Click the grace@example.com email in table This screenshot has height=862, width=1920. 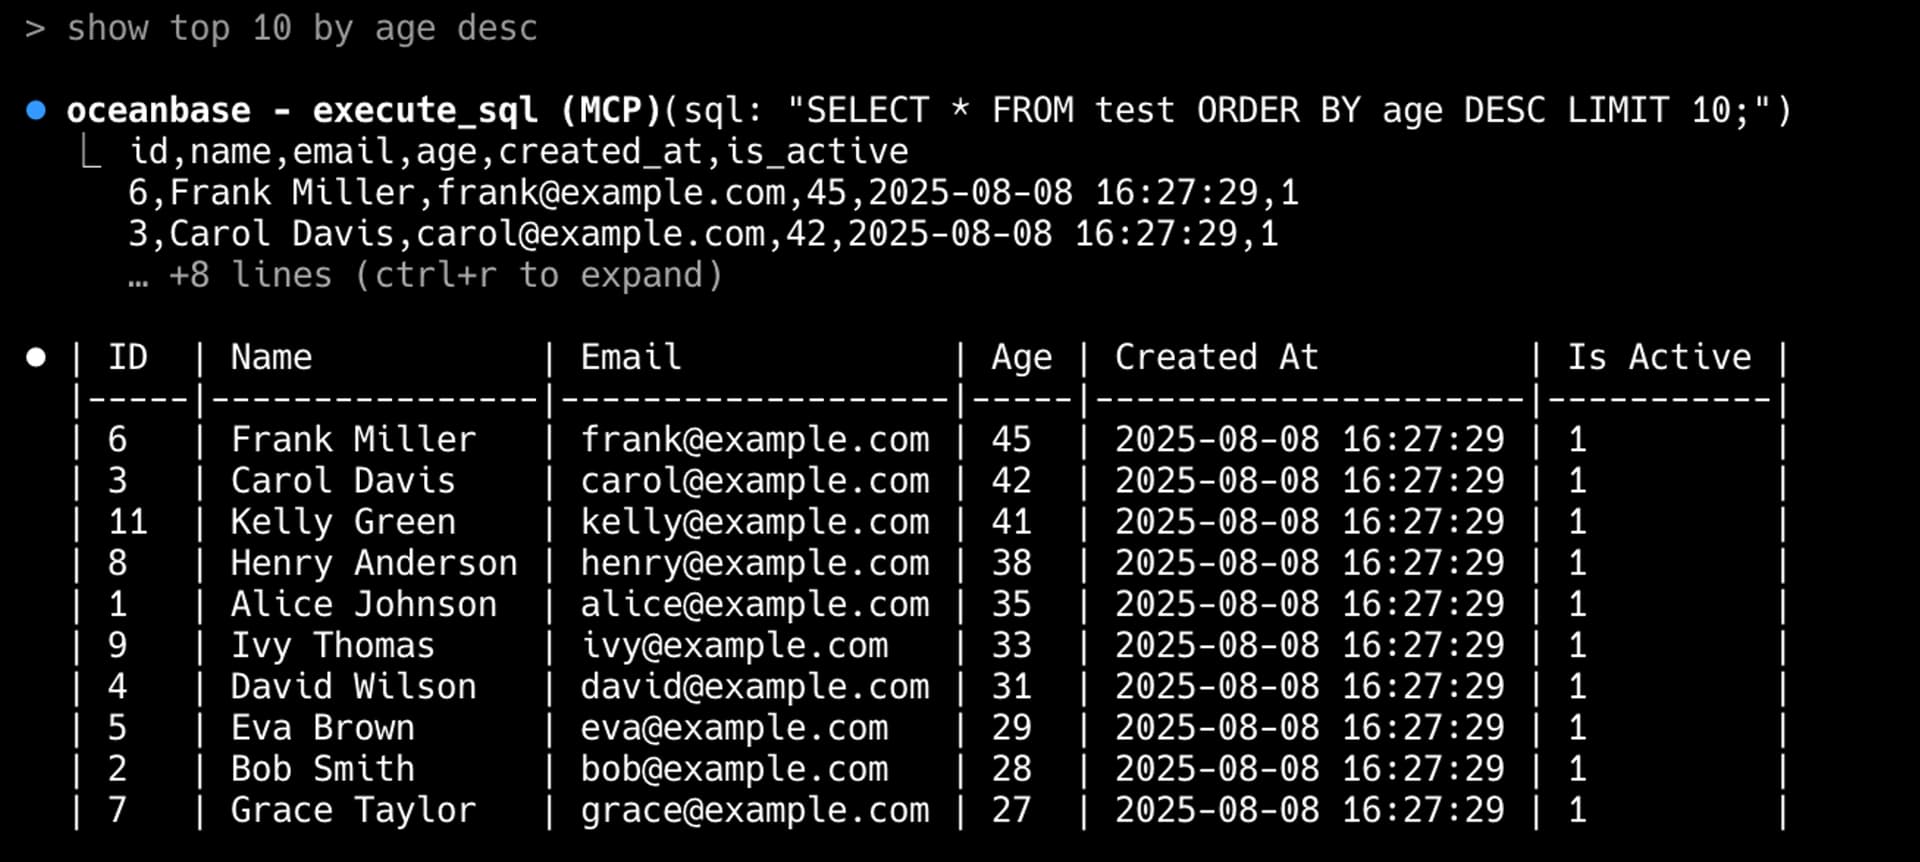[x=755, y=810]
